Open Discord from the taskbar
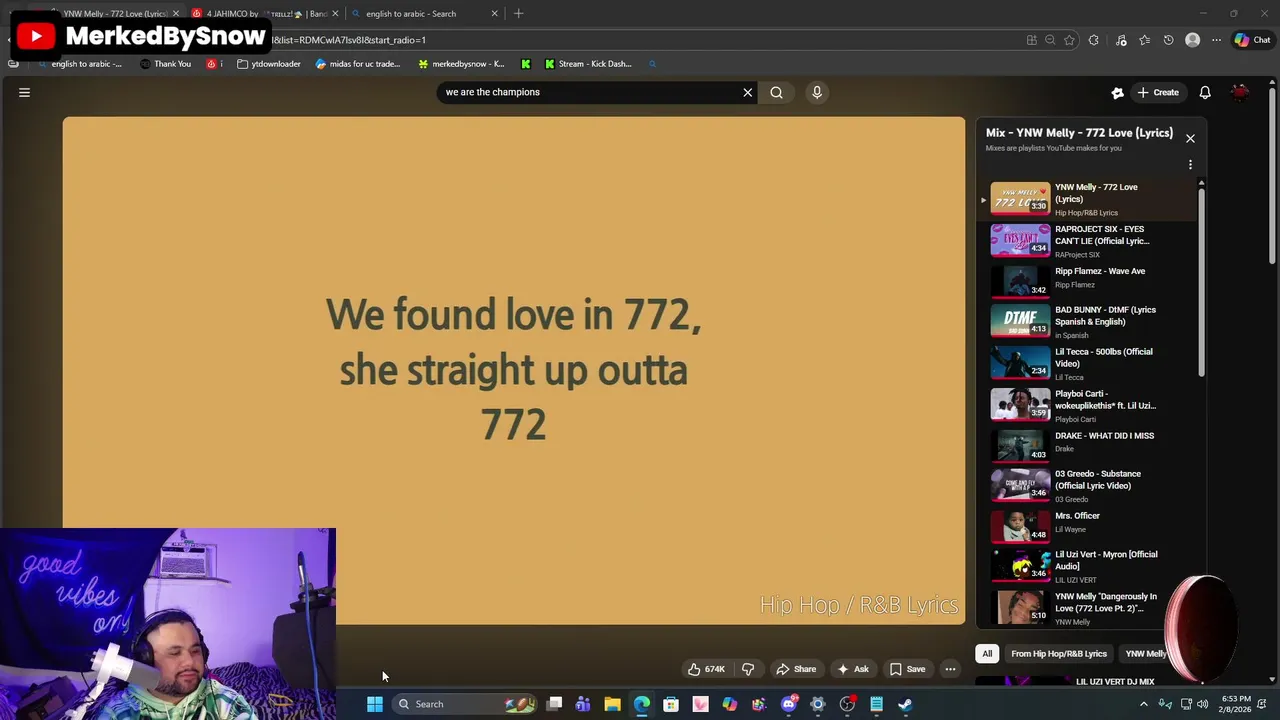This screenshot has width=1280, height=720. pyautogui.click(x=788, y=704)
